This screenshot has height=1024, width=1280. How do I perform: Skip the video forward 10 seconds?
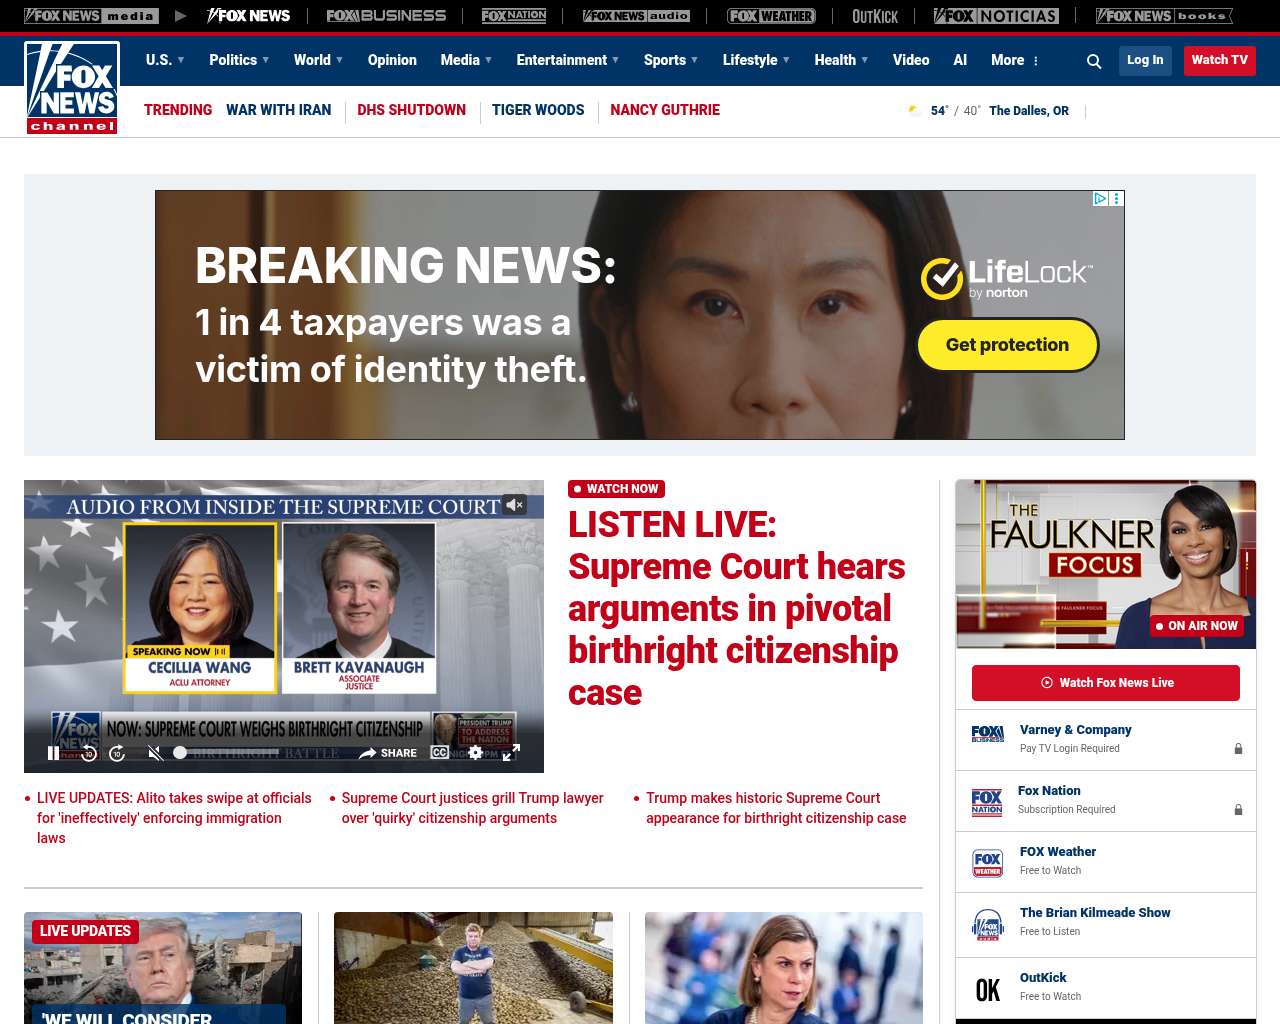[117, 753]
